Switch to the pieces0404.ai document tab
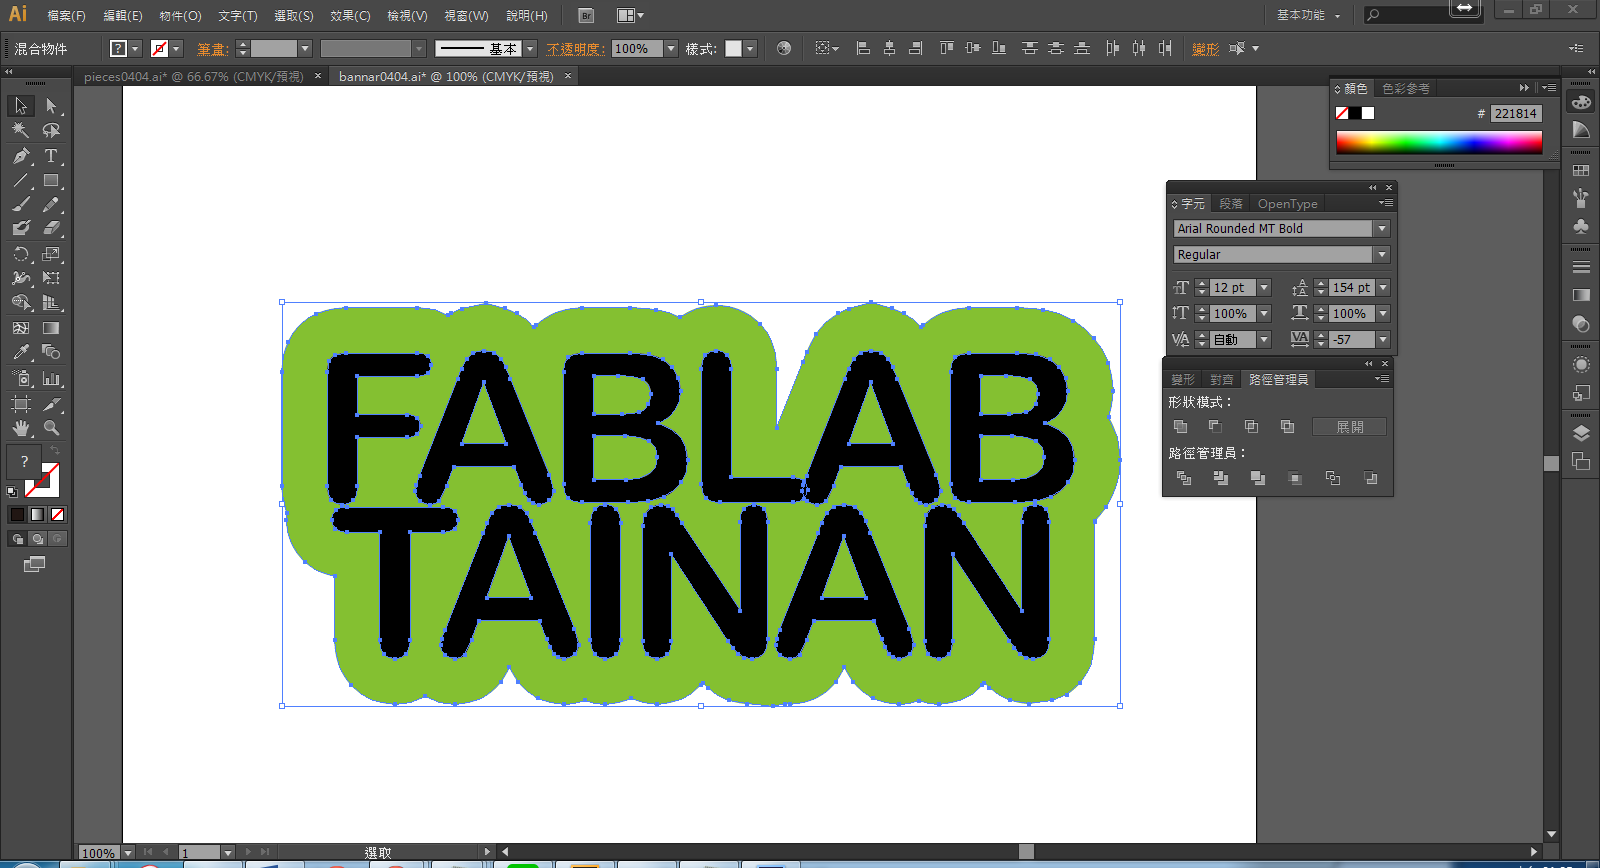Image resolution: width=1600 pixels, height=868 pixels. (193, 76)
